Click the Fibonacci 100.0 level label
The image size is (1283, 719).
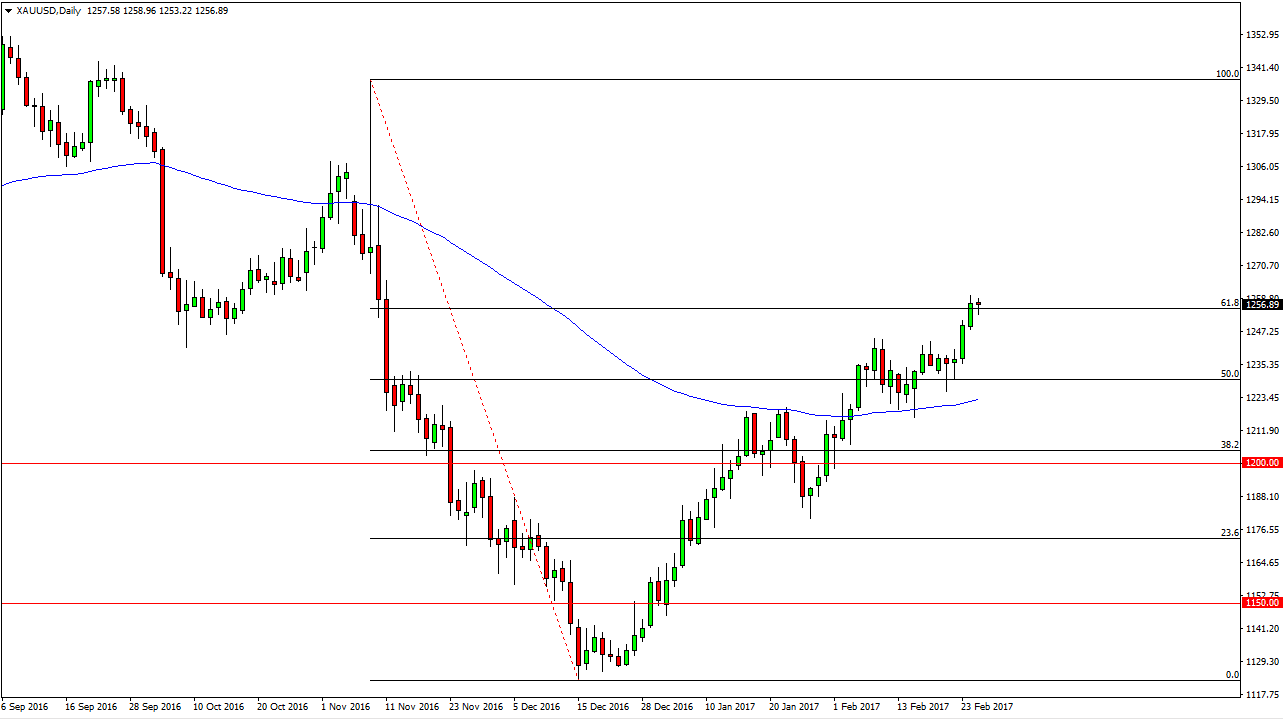[1227, 74]
